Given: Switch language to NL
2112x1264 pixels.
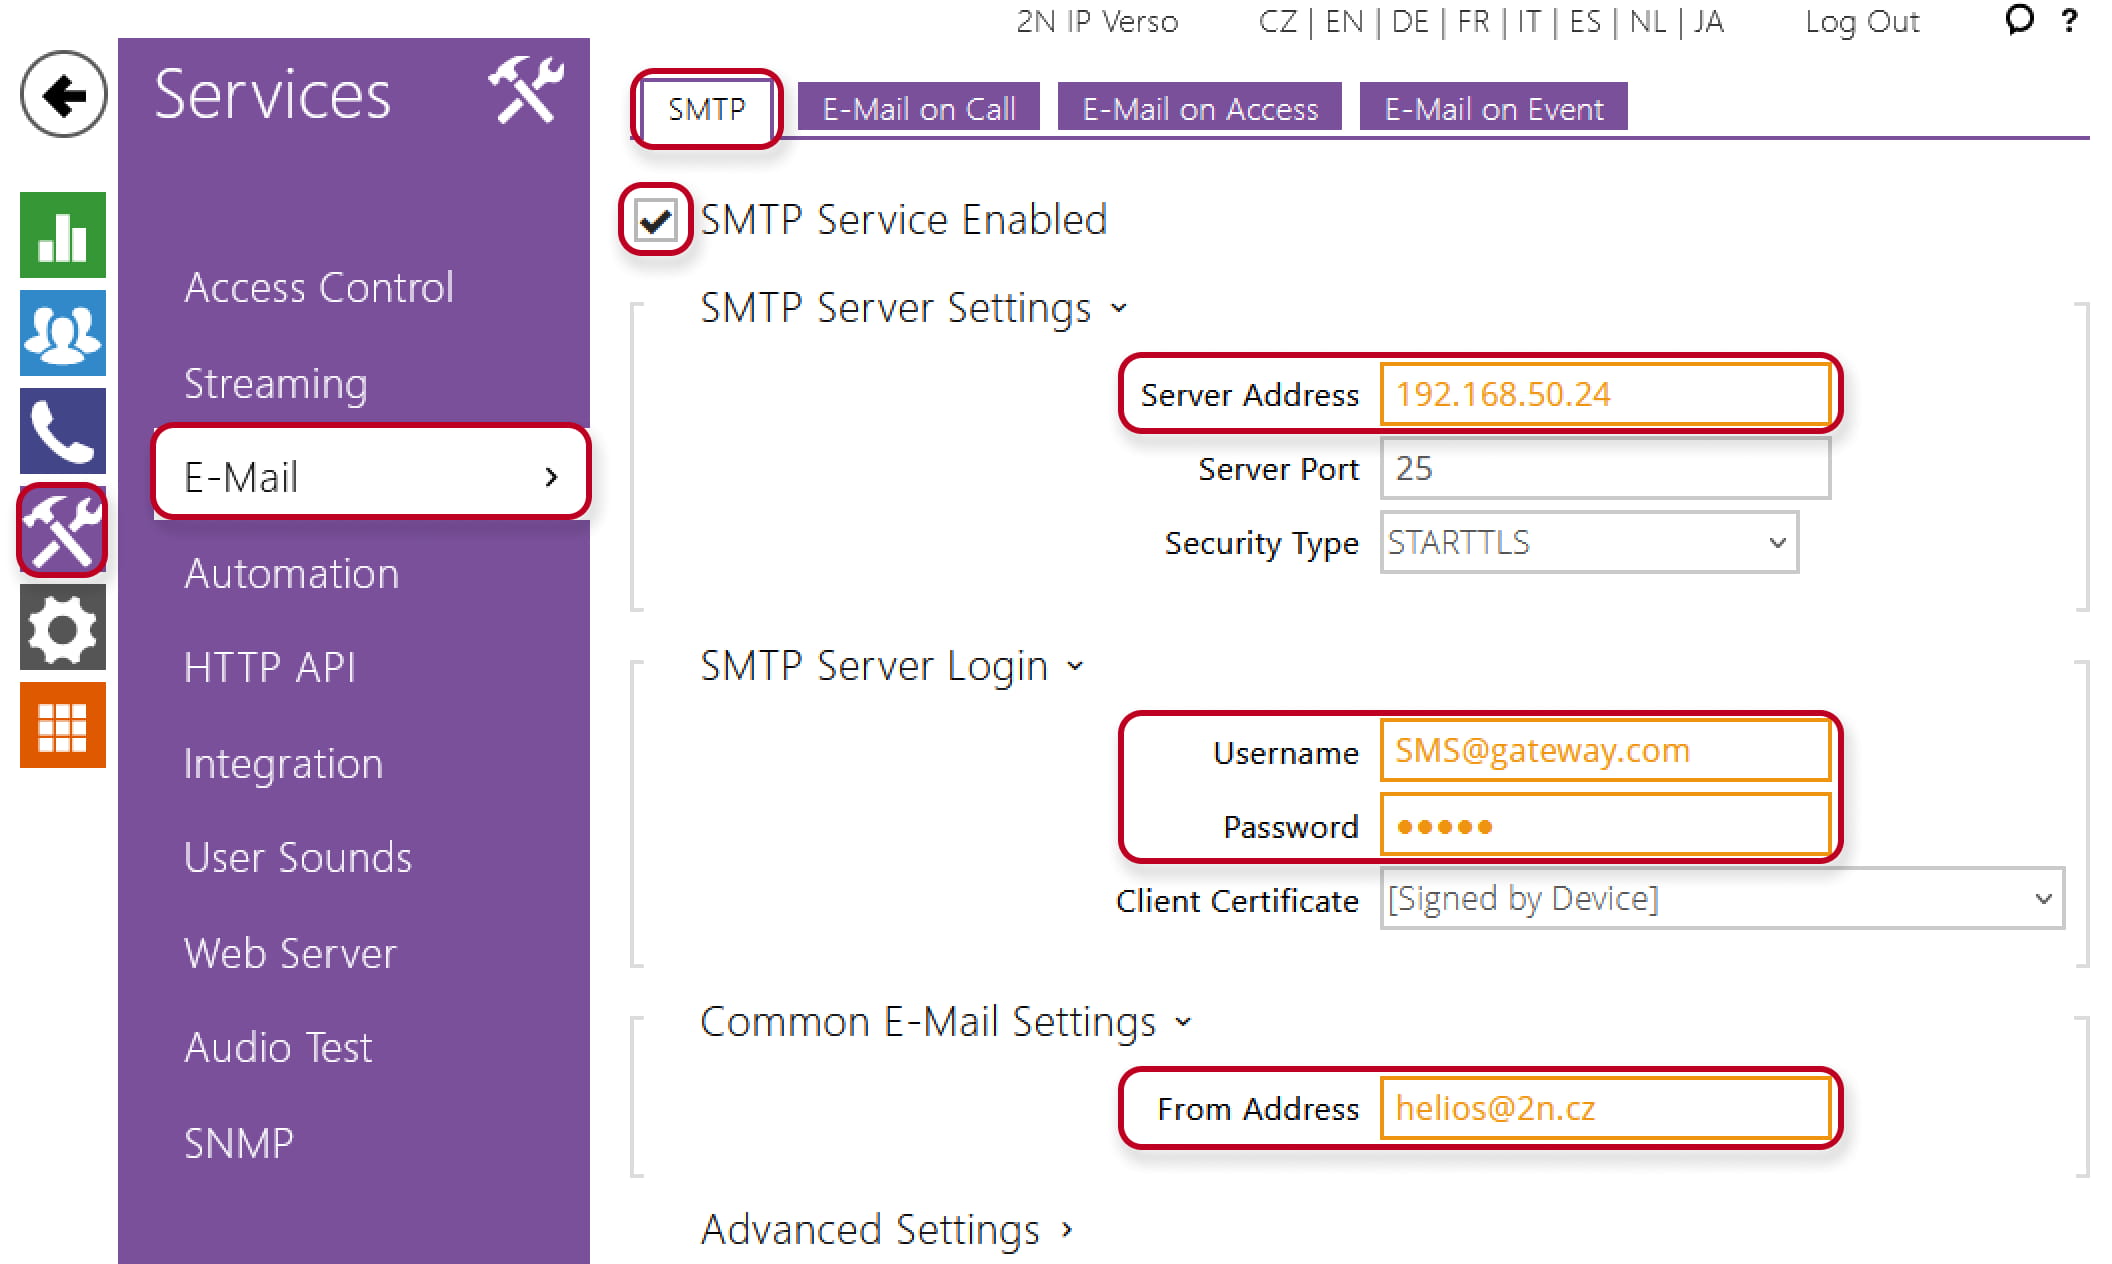Looking at the screenshot, I should (1648, 22).
